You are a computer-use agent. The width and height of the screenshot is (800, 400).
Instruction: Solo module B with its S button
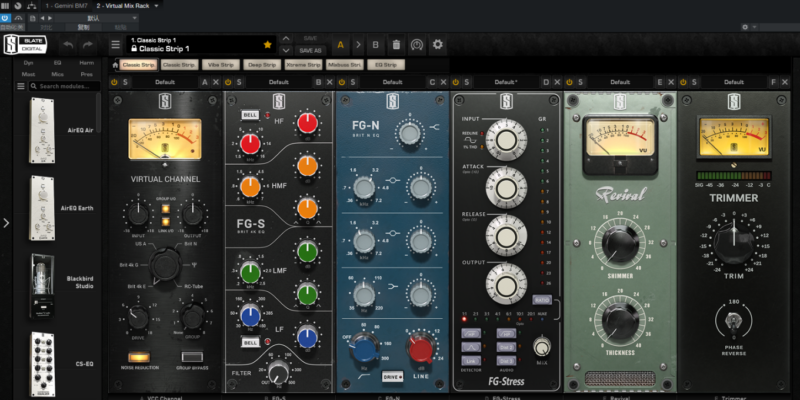[239, 82]
